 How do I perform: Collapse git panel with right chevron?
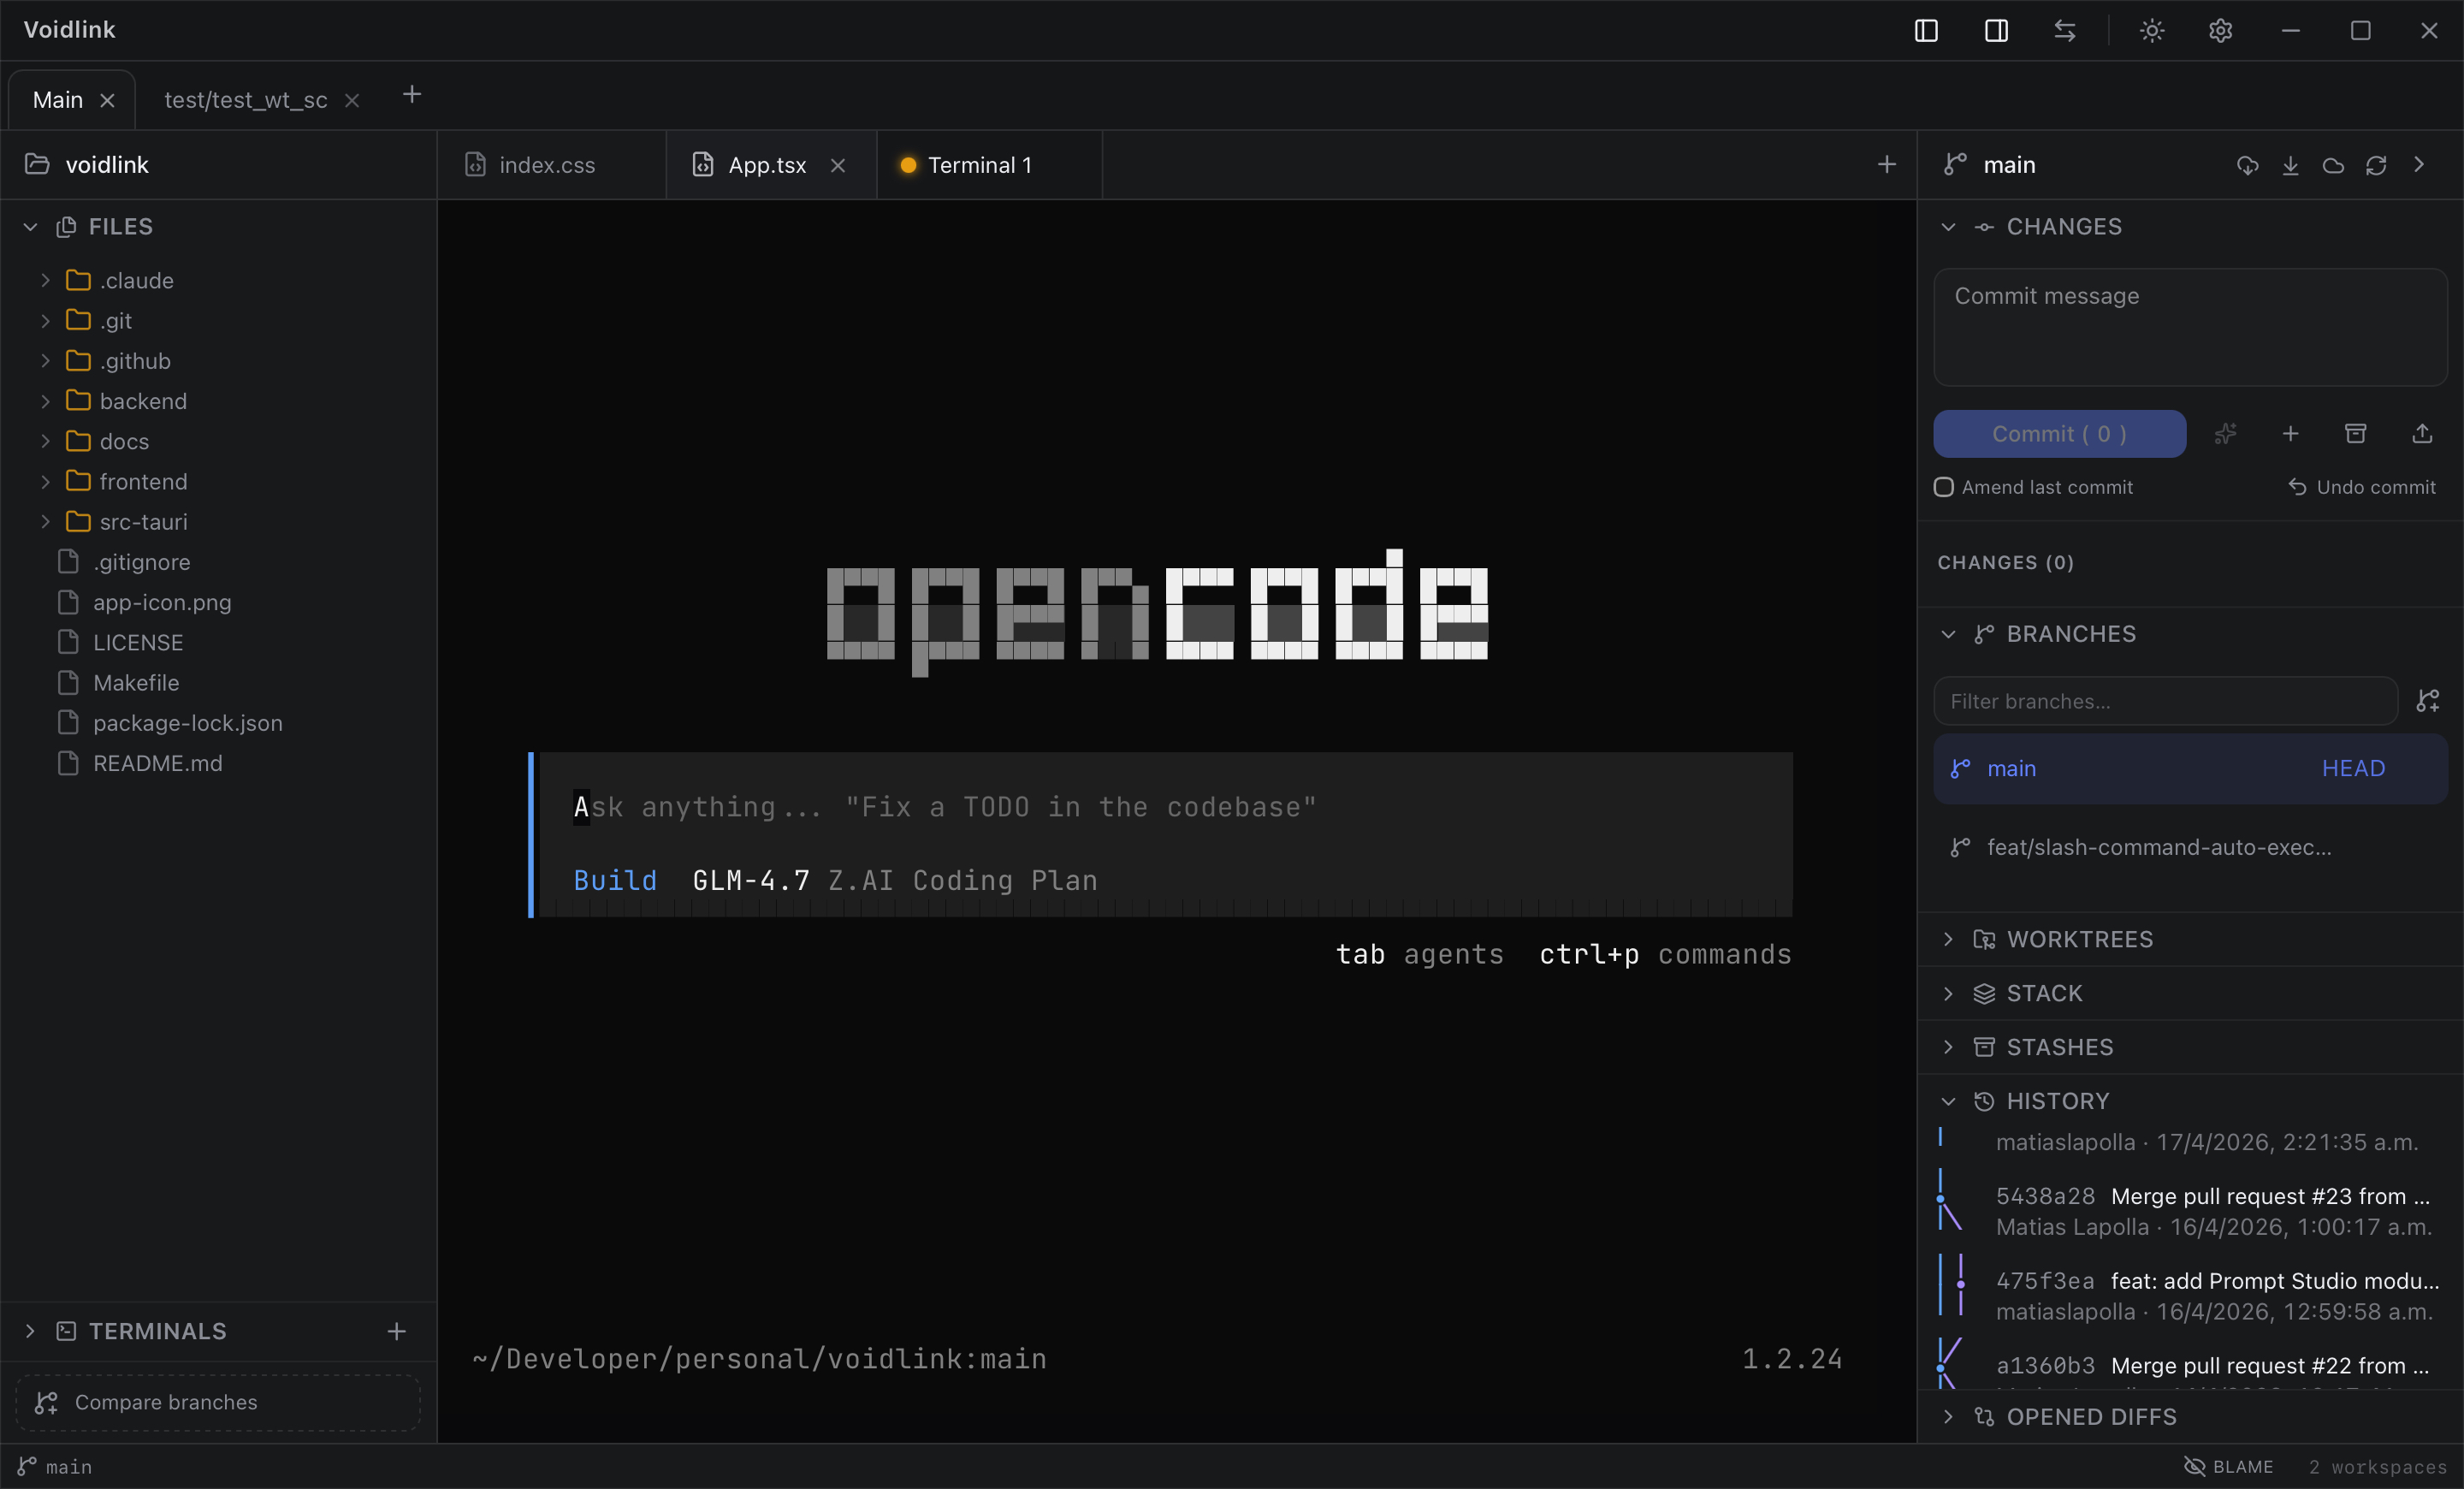[2419, 165]
